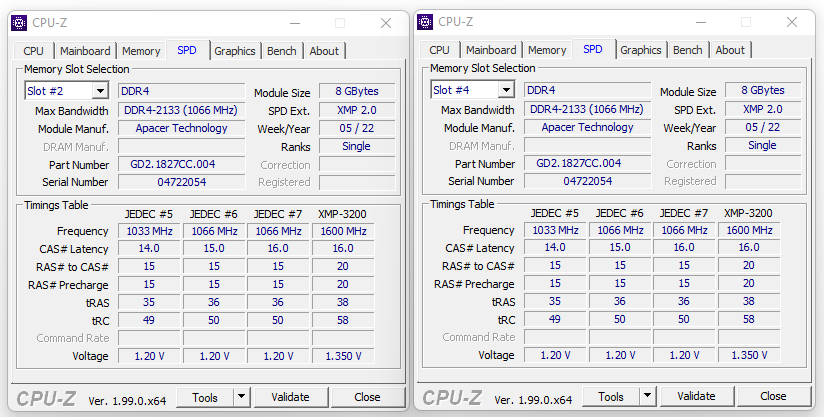This screenshot has width=824, height=417.
Task: Switch to CPU tab in left window
Action: pyautogui.click(x=34, y=51)
